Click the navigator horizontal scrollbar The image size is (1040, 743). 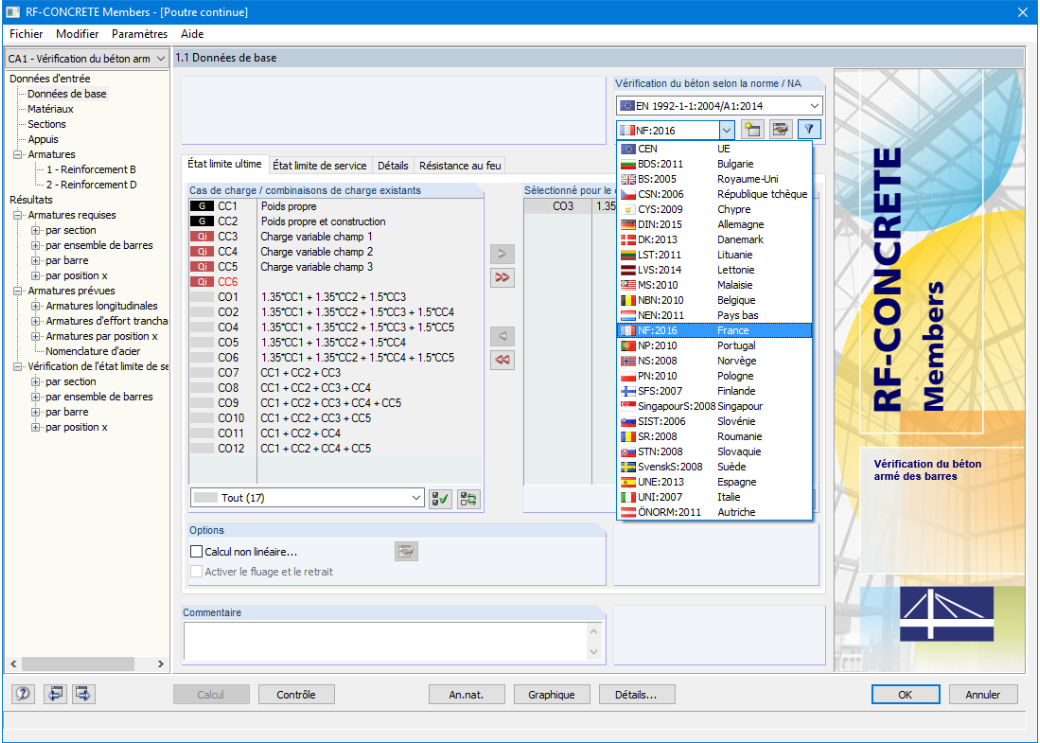[x=86, y=663]
